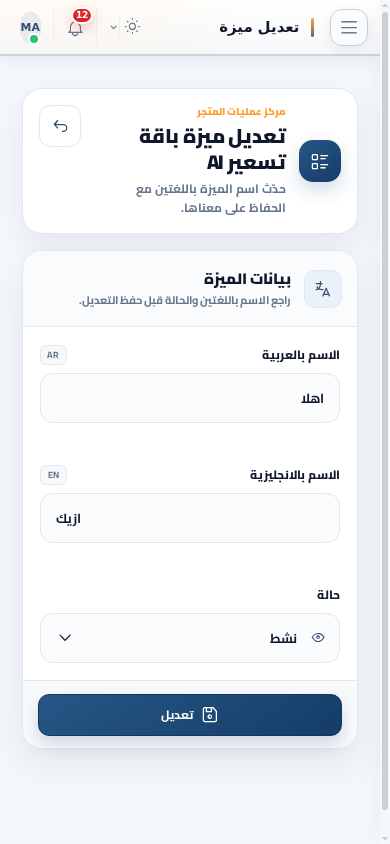
Task: Click the chevron arrow of status dropdown
Action: (x=65, y=638)
